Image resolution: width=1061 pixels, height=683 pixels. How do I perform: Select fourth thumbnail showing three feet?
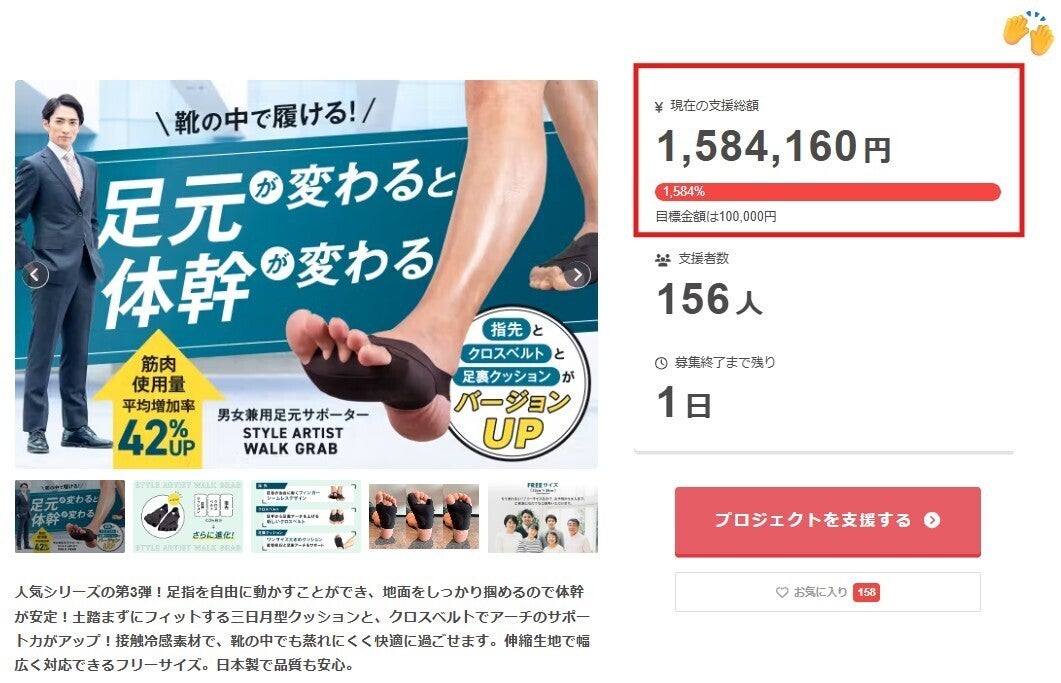(x=424, y=516)
